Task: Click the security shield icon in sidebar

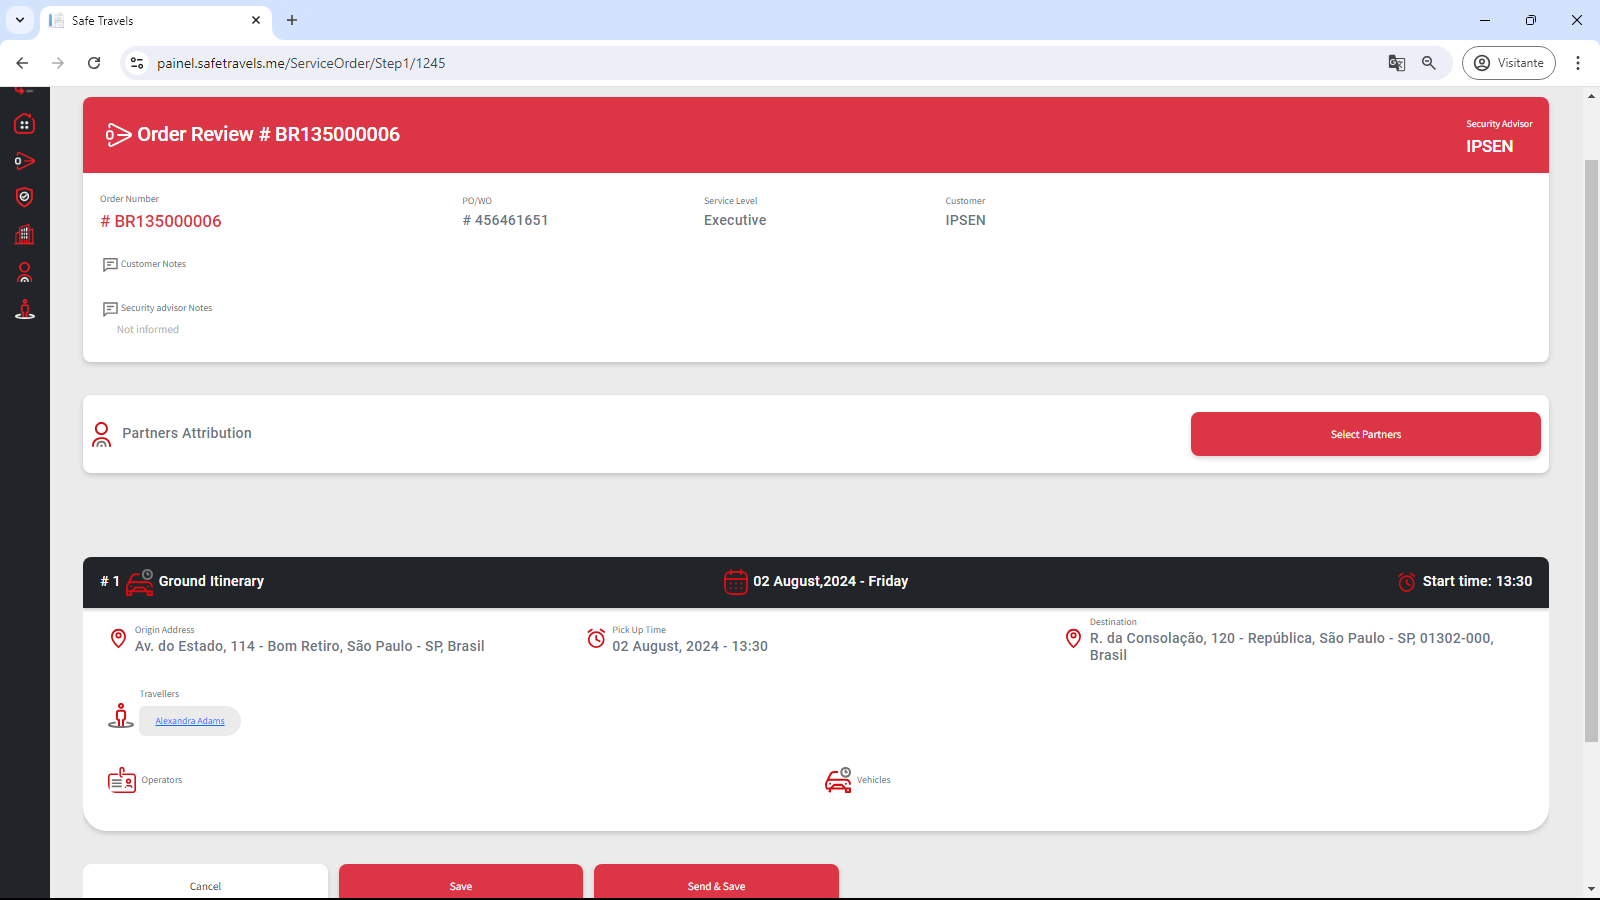Action: point(25,197)
